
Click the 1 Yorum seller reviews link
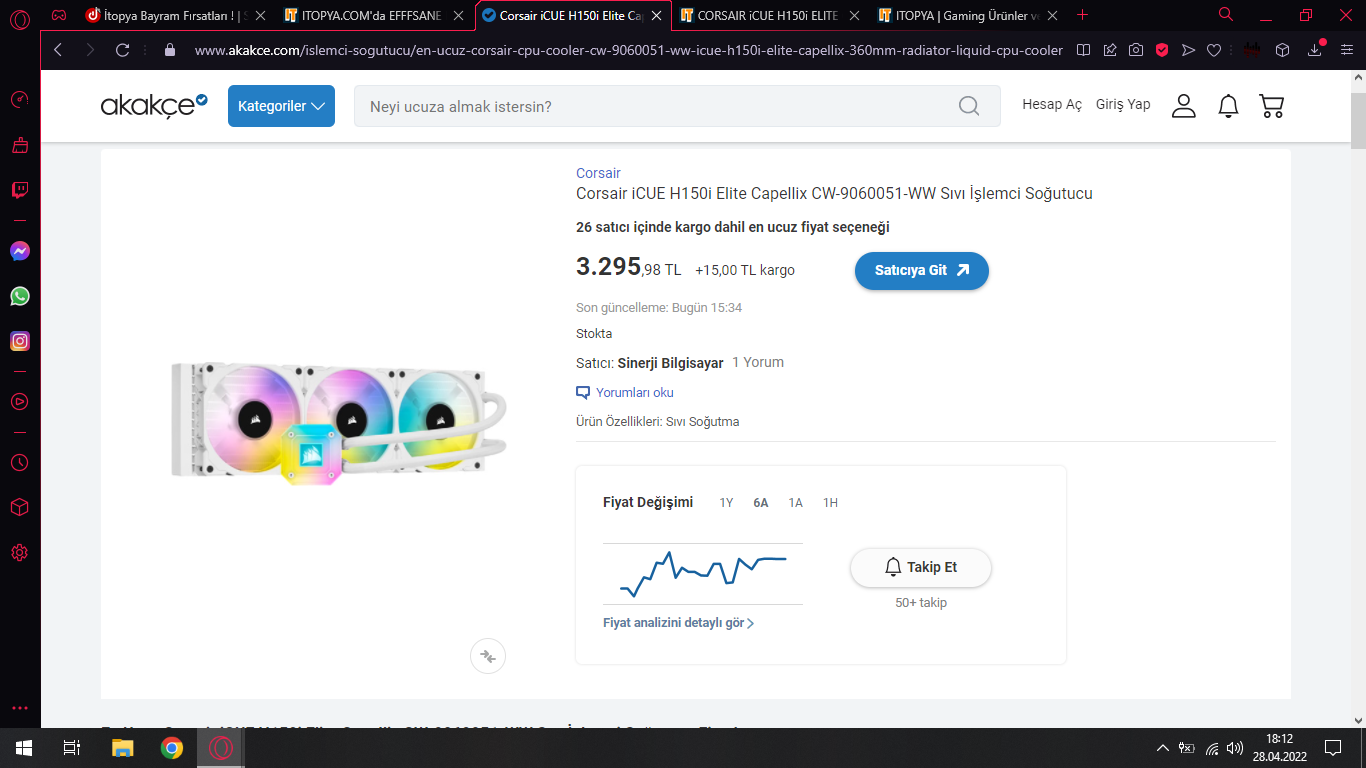758,363
